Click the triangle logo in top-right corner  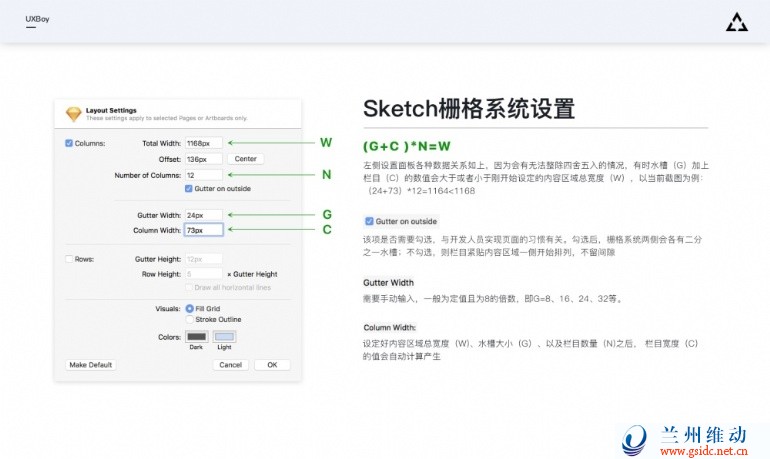pos(736,21)
